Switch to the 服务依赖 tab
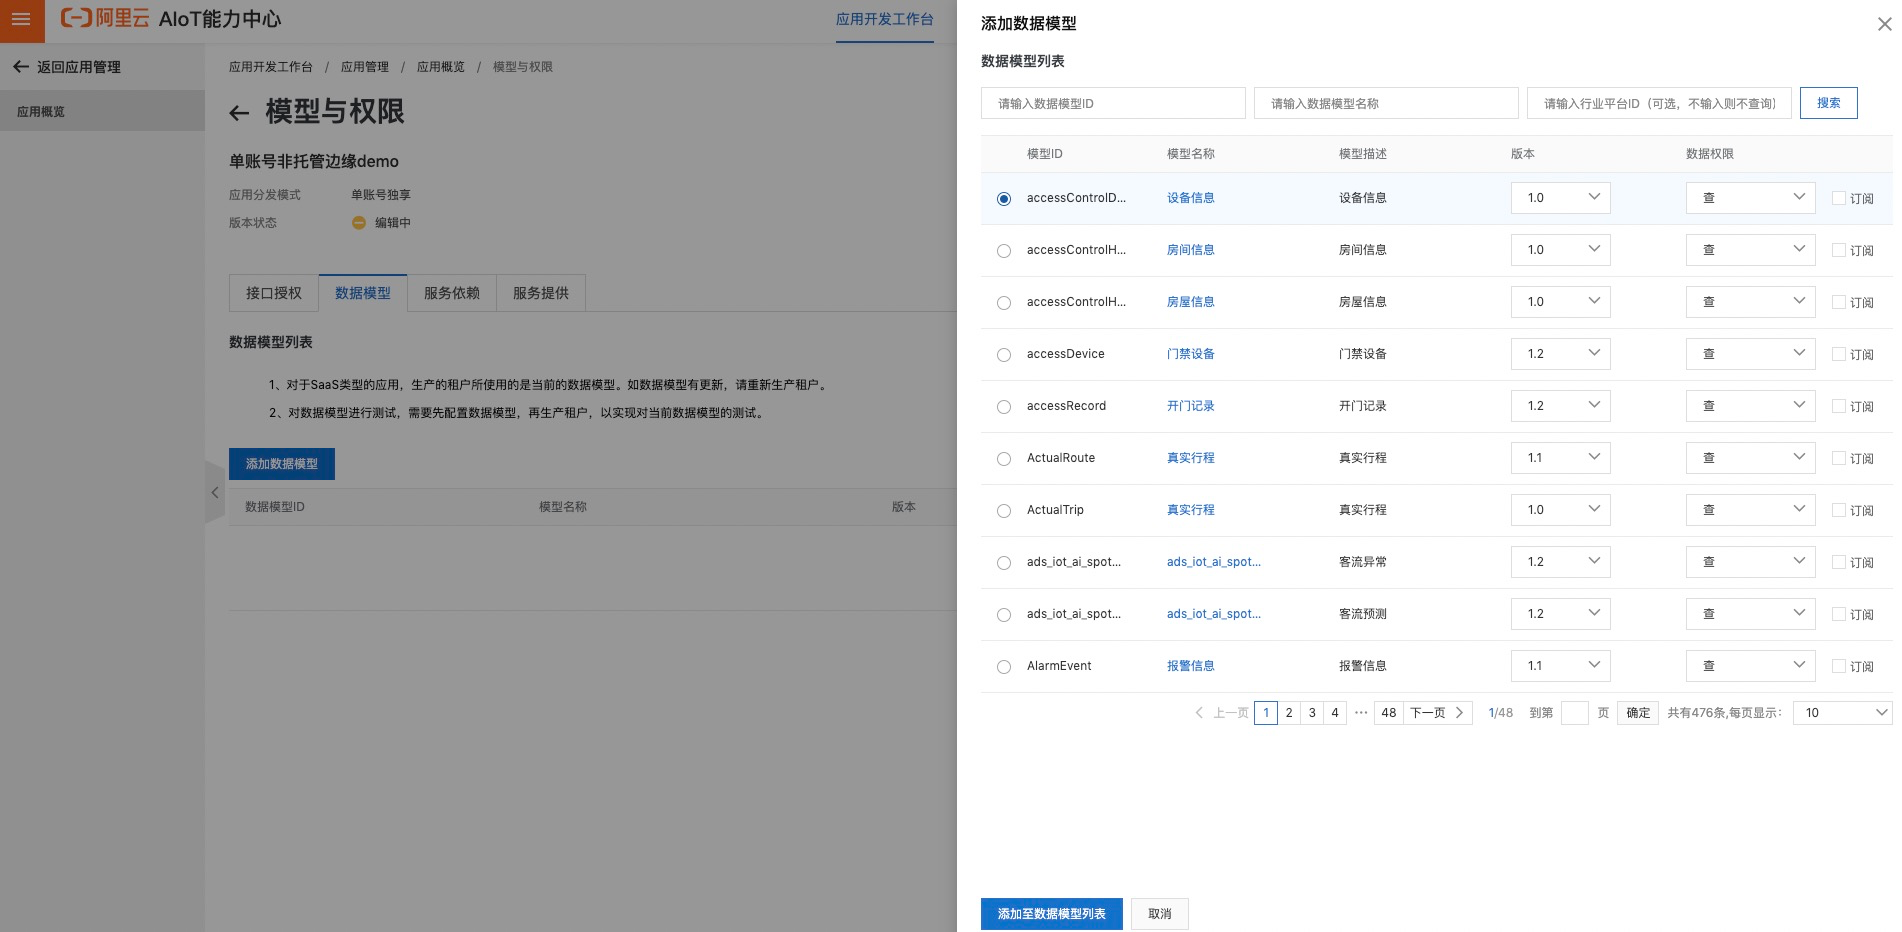The width and height of the screenshot is (1902, 932). click(x=452, y=293)
